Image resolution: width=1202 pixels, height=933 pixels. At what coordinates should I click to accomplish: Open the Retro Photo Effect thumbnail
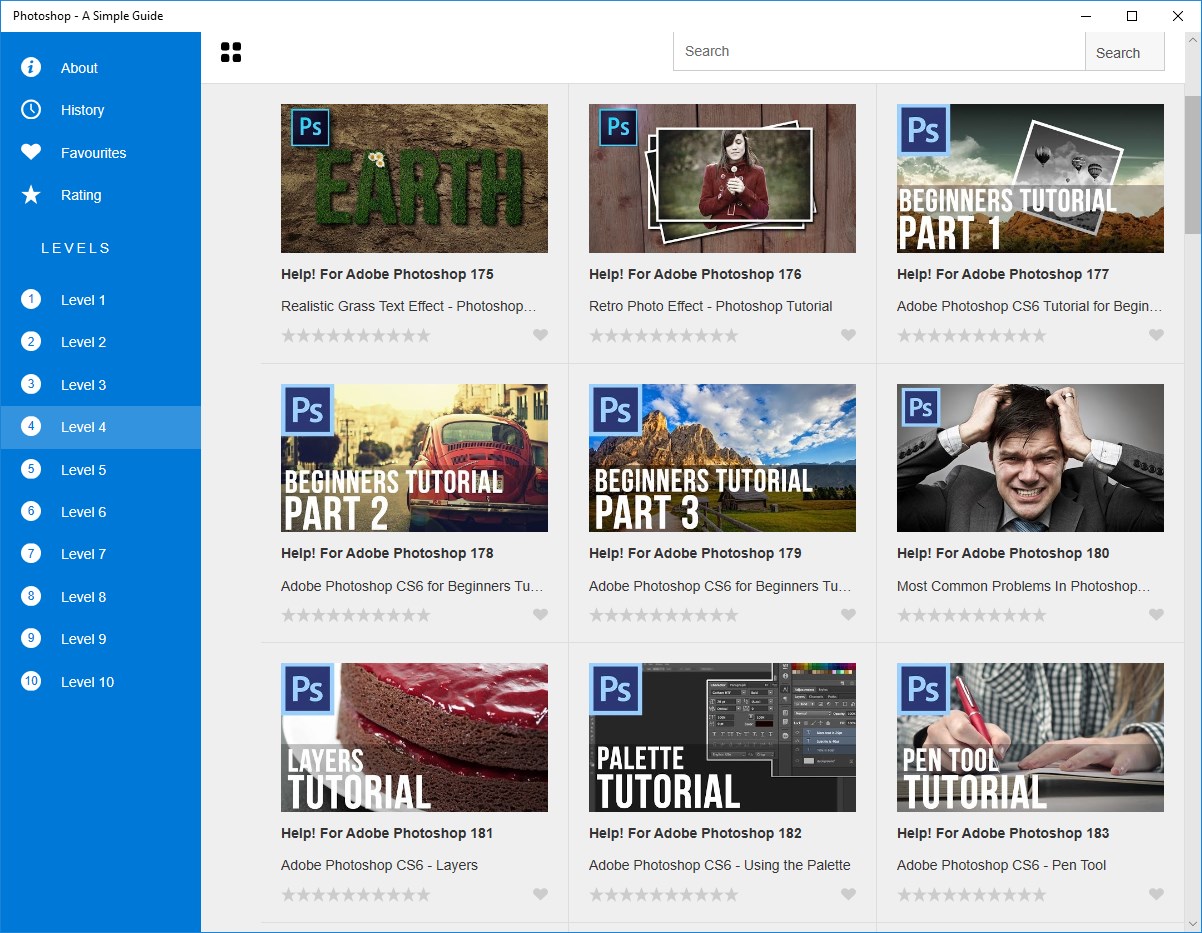[x=722, y=178]
